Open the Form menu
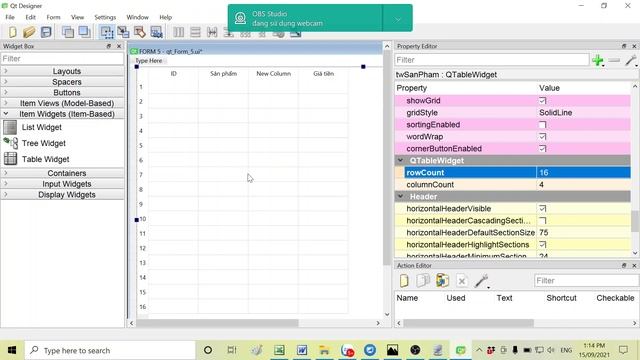The width and height of the screenshot is (640, 360). 53,17
